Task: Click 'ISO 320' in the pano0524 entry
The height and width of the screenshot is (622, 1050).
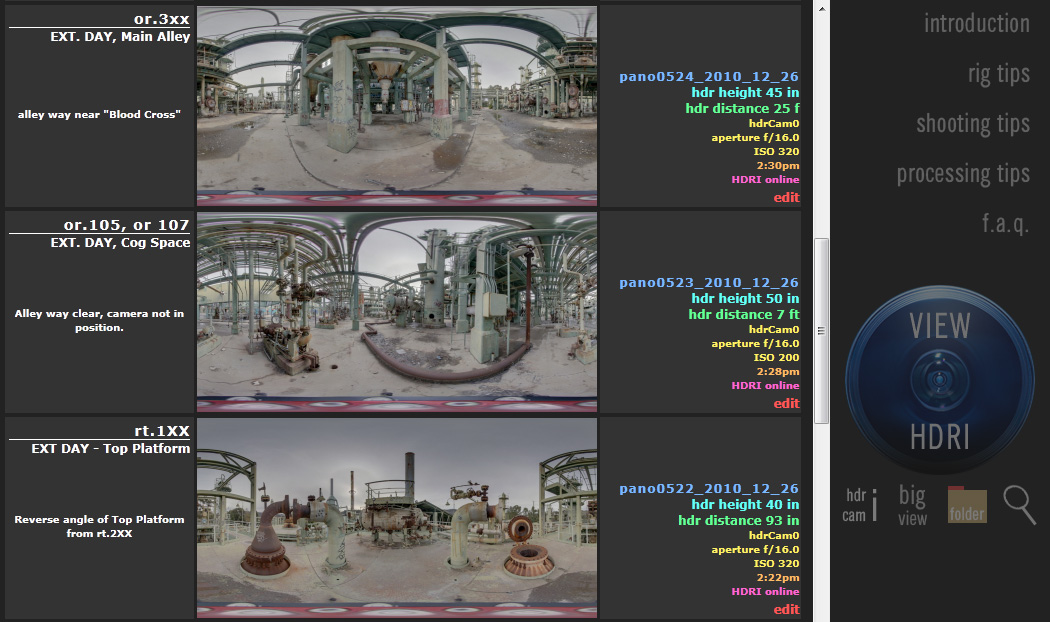Action: point(776,151)
